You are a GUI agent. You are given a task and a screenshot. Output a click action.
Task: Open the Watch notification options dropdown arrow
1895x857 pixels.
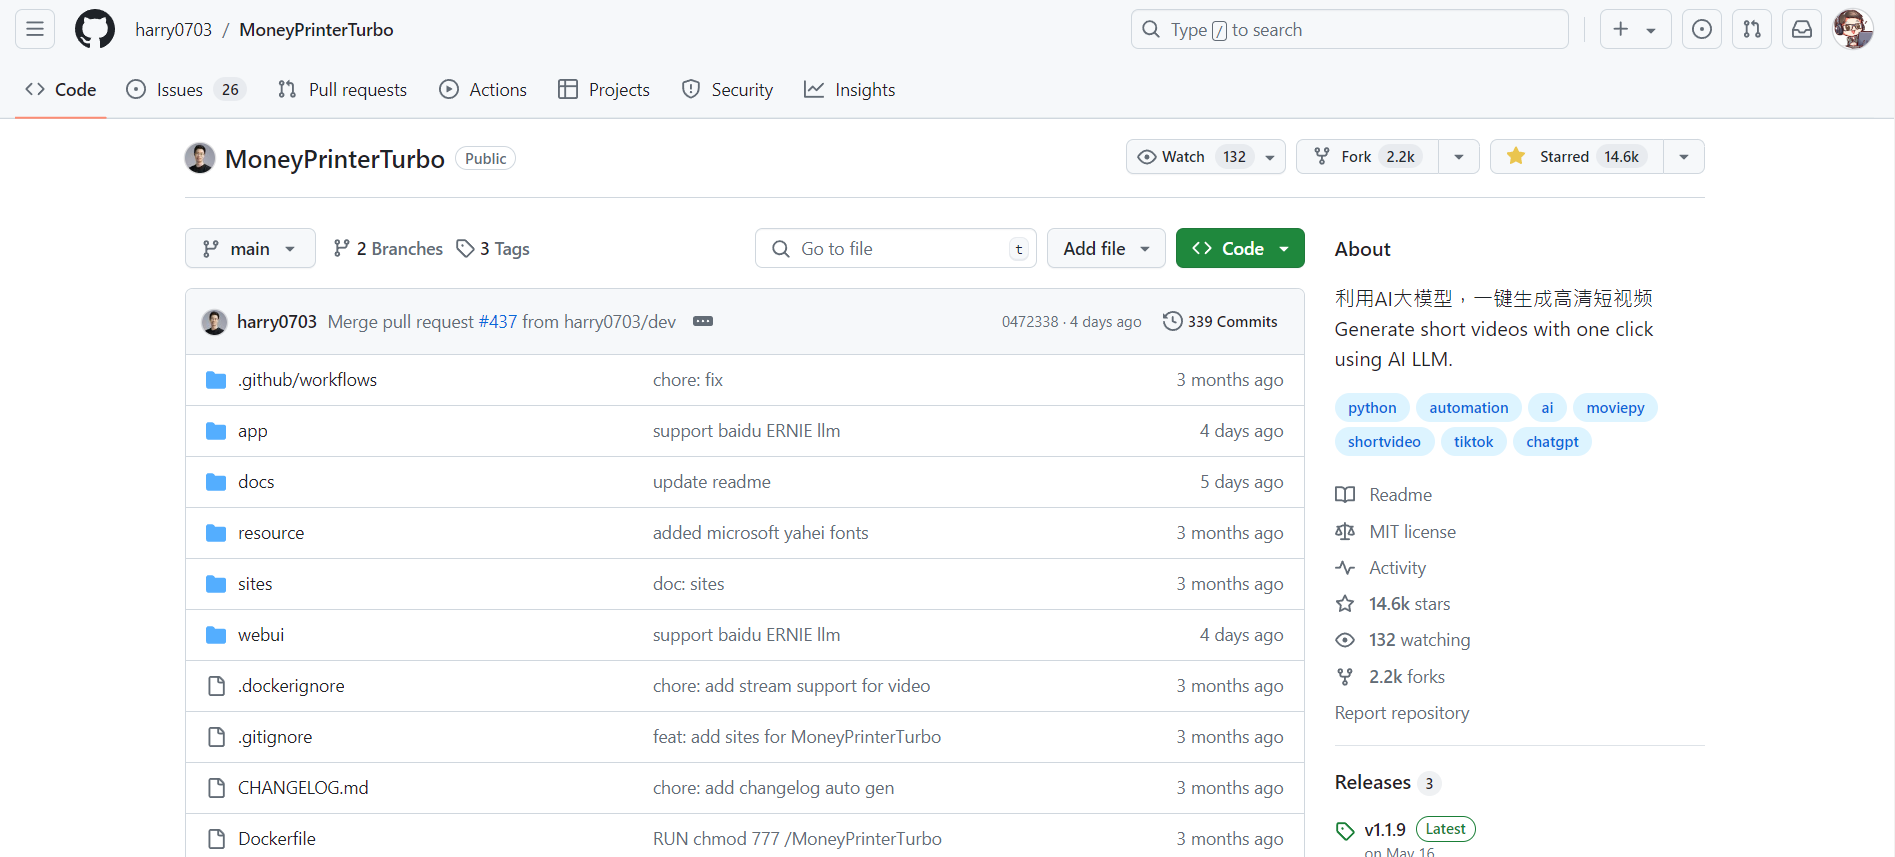tap(1270, 157)
